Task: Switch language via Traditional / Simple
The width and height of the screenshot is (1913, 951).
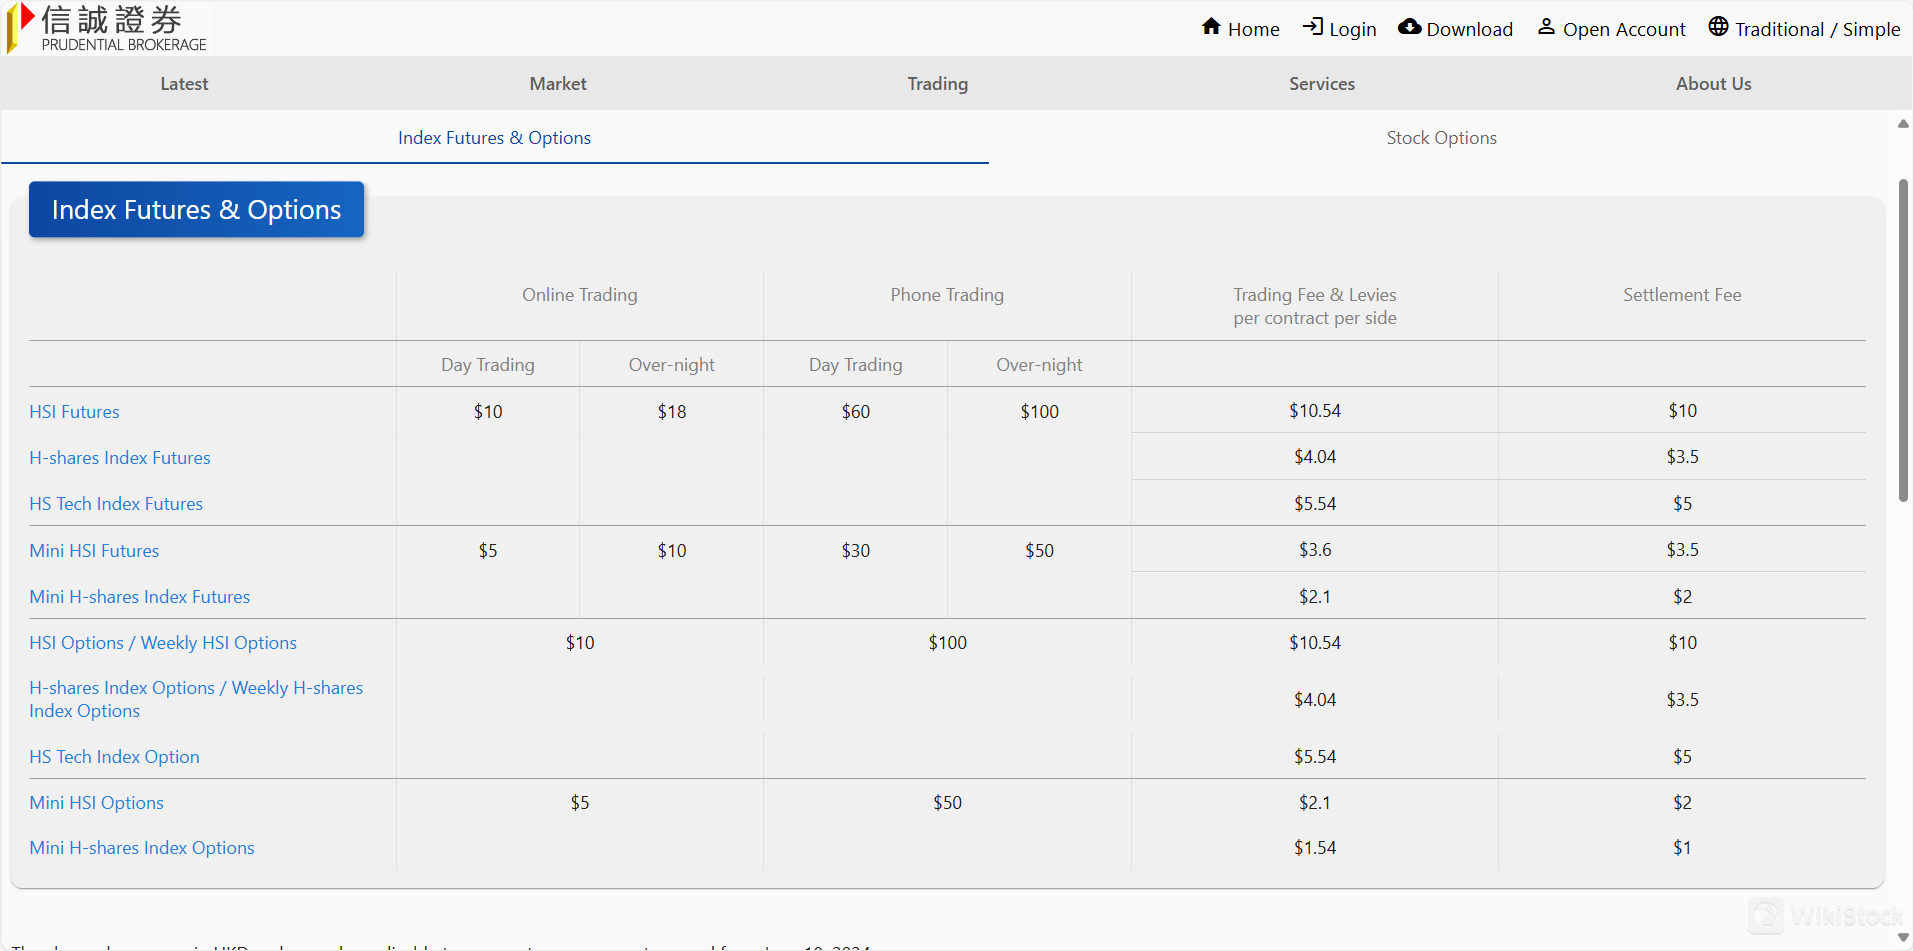Action: 1817,30
